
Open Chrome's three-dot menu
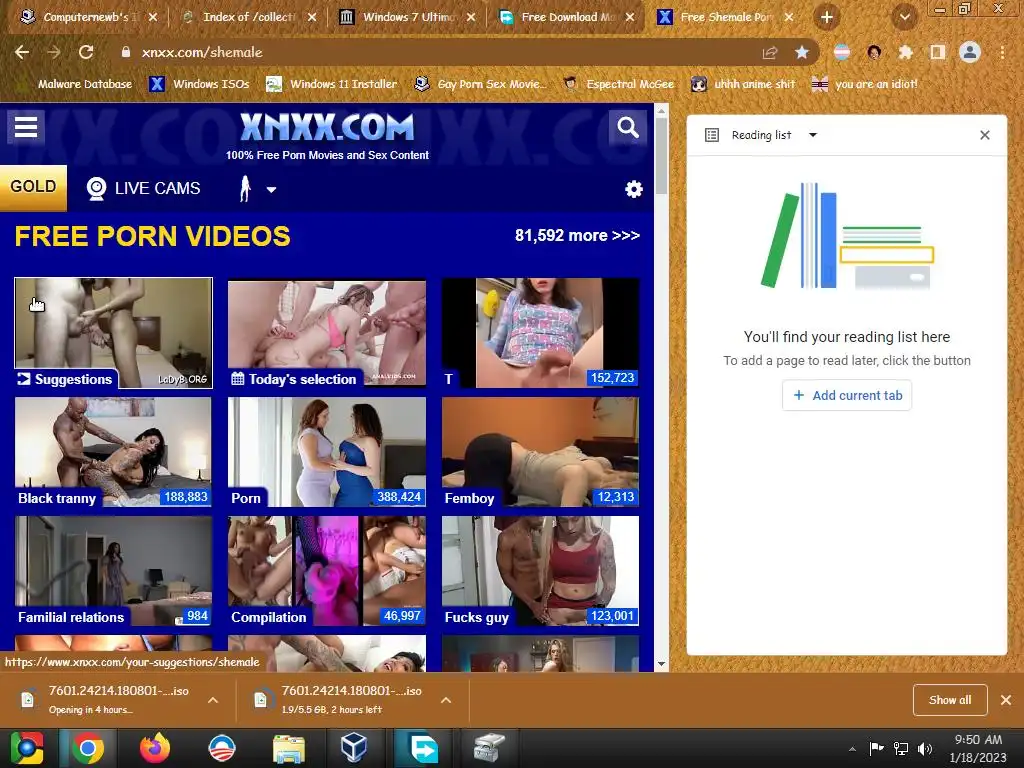(x=1002, y=52)
